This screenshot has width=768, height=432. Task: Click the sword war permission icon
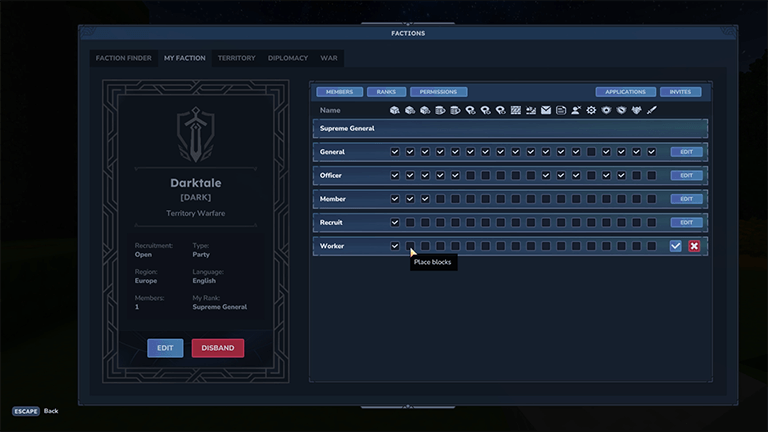point(651,110)
